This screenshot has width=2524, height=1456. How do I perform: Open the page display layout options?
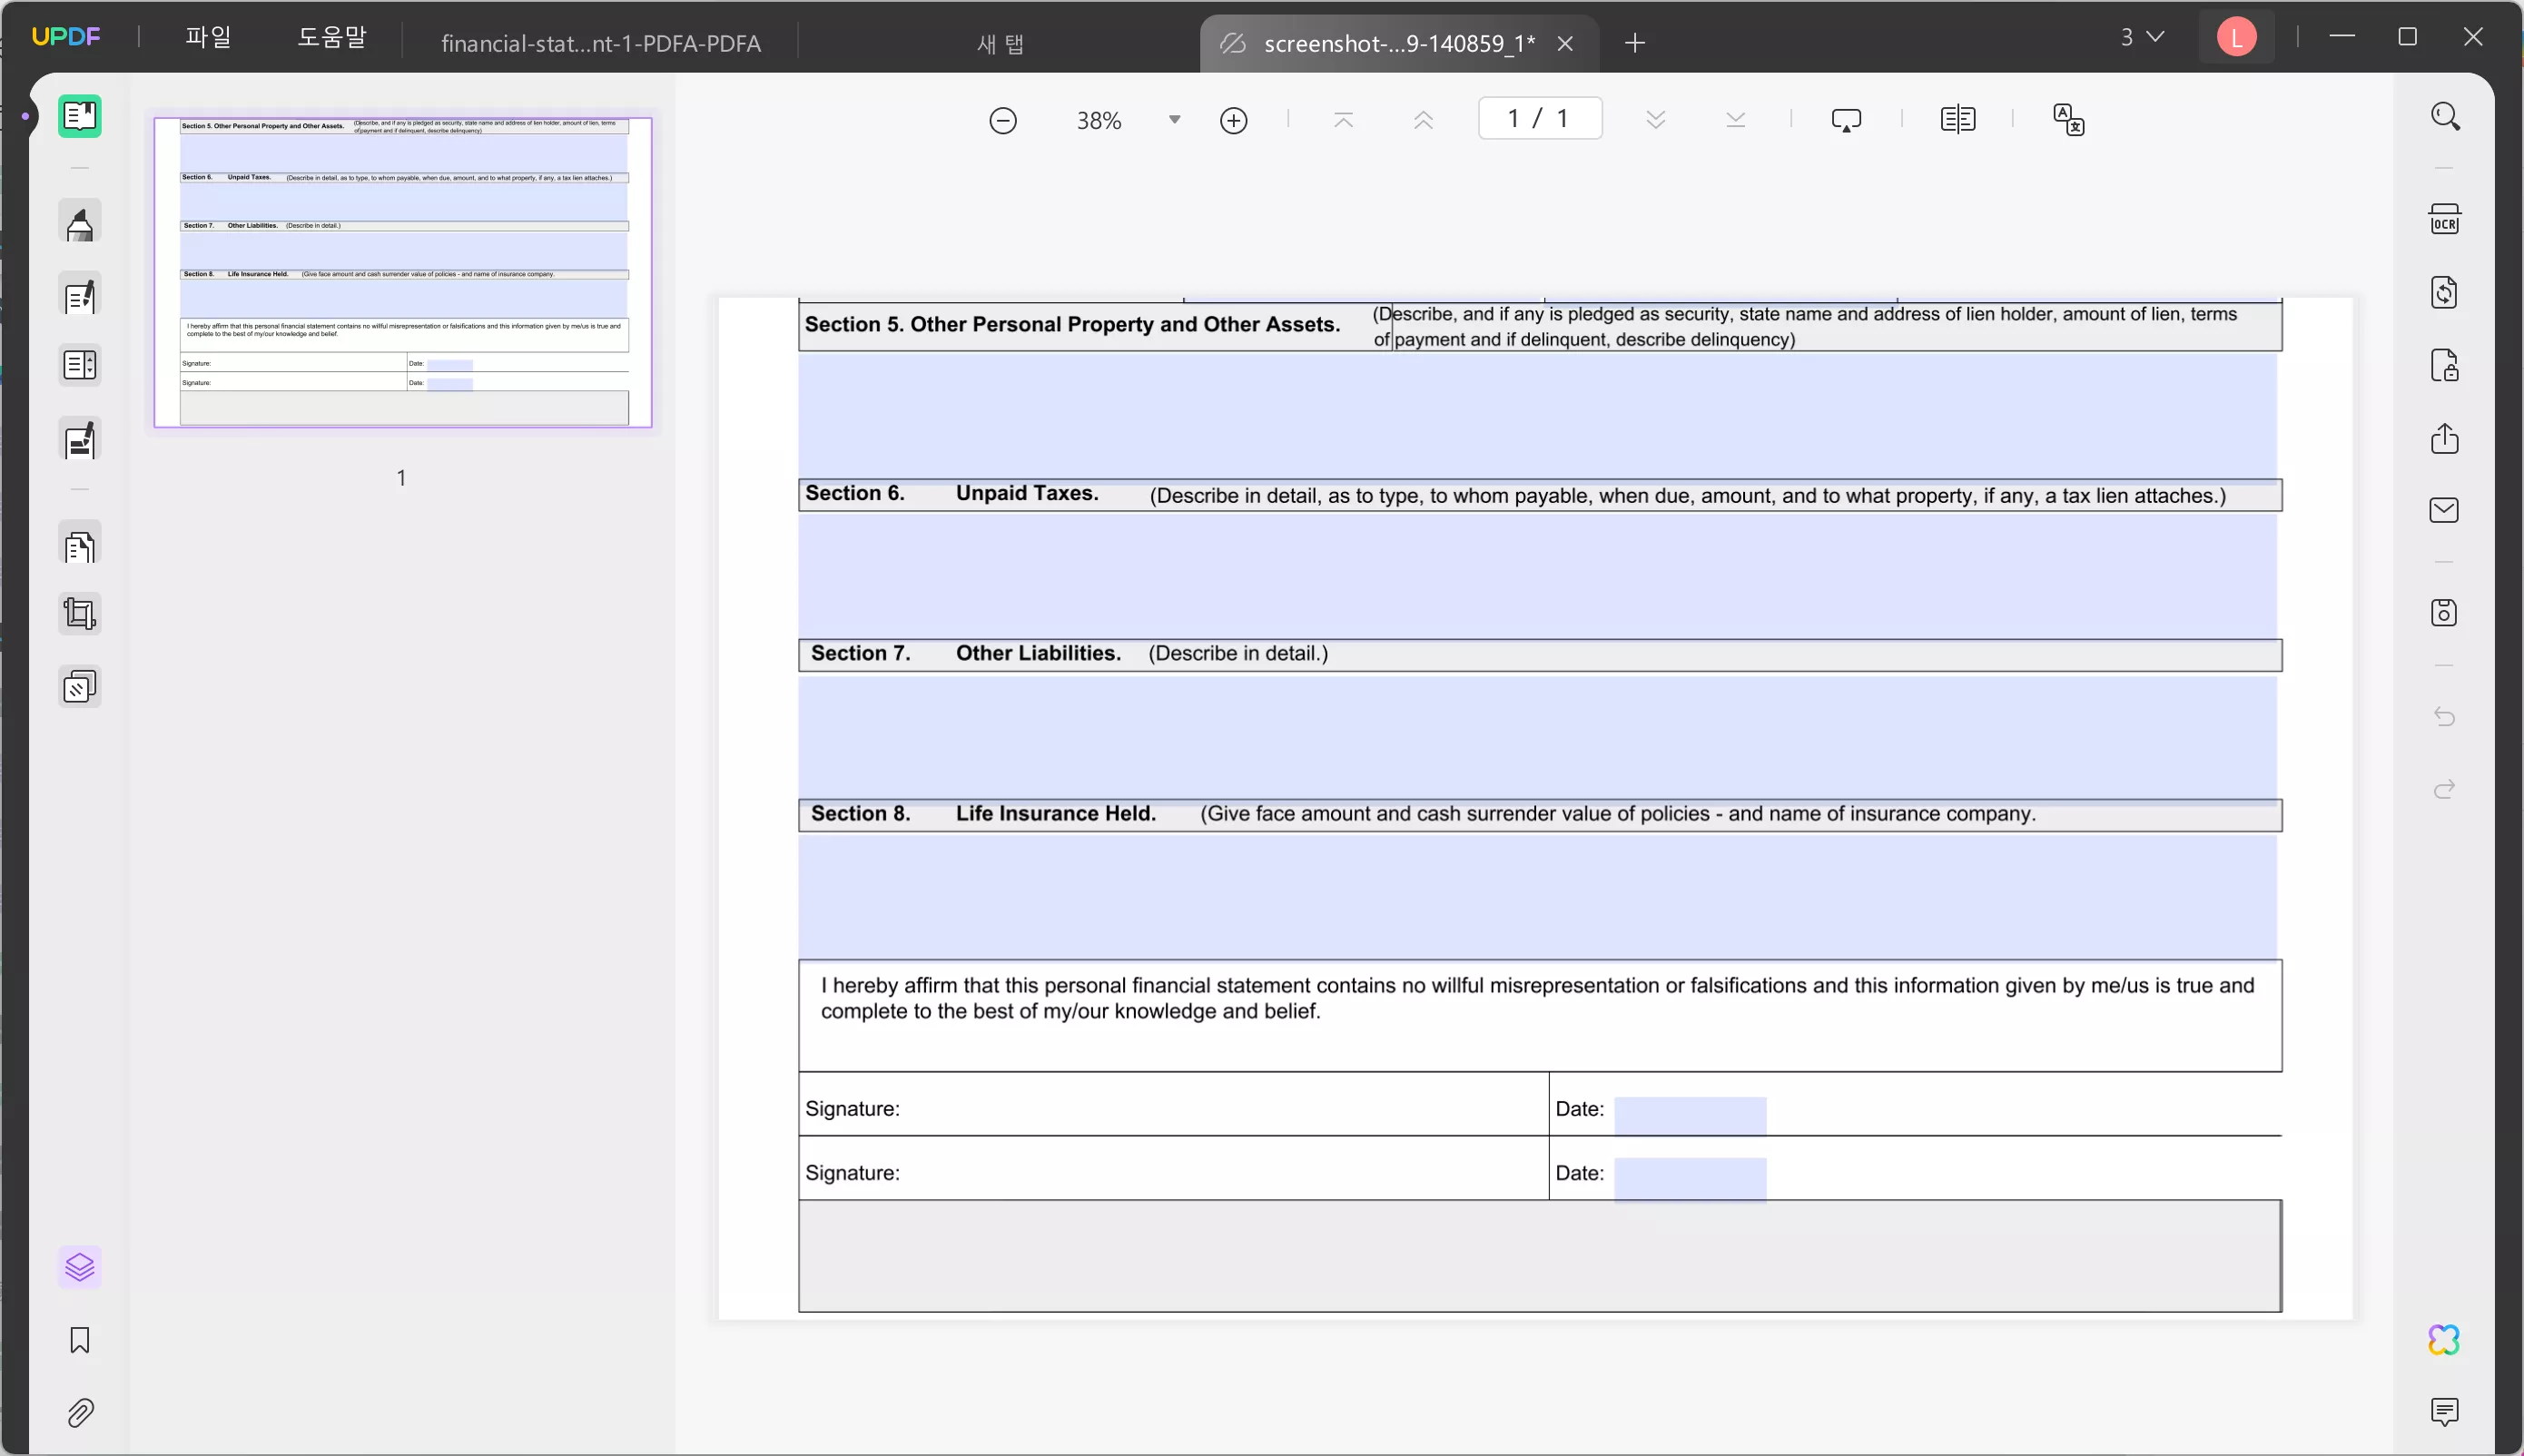pyautogui.click(x=1957, y=120)
